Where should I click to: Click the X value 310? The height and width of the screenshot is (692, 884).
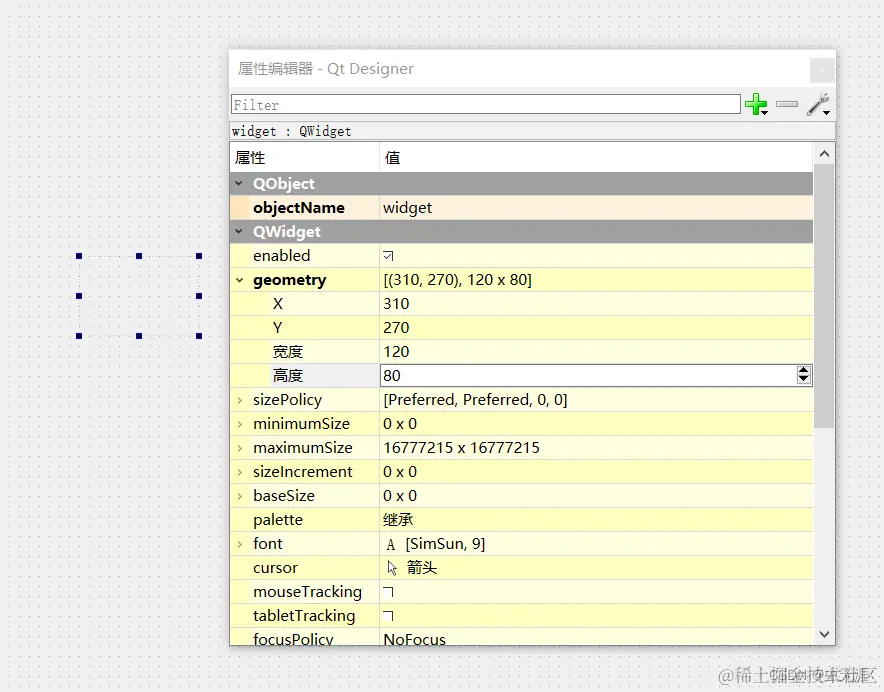pyautogui.click(x=396, y=304)
